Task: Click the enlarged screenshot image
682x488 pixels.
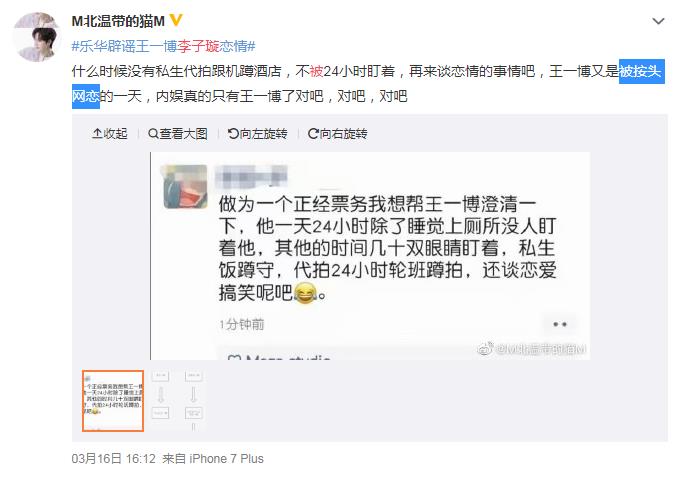Action: point(370,256)
